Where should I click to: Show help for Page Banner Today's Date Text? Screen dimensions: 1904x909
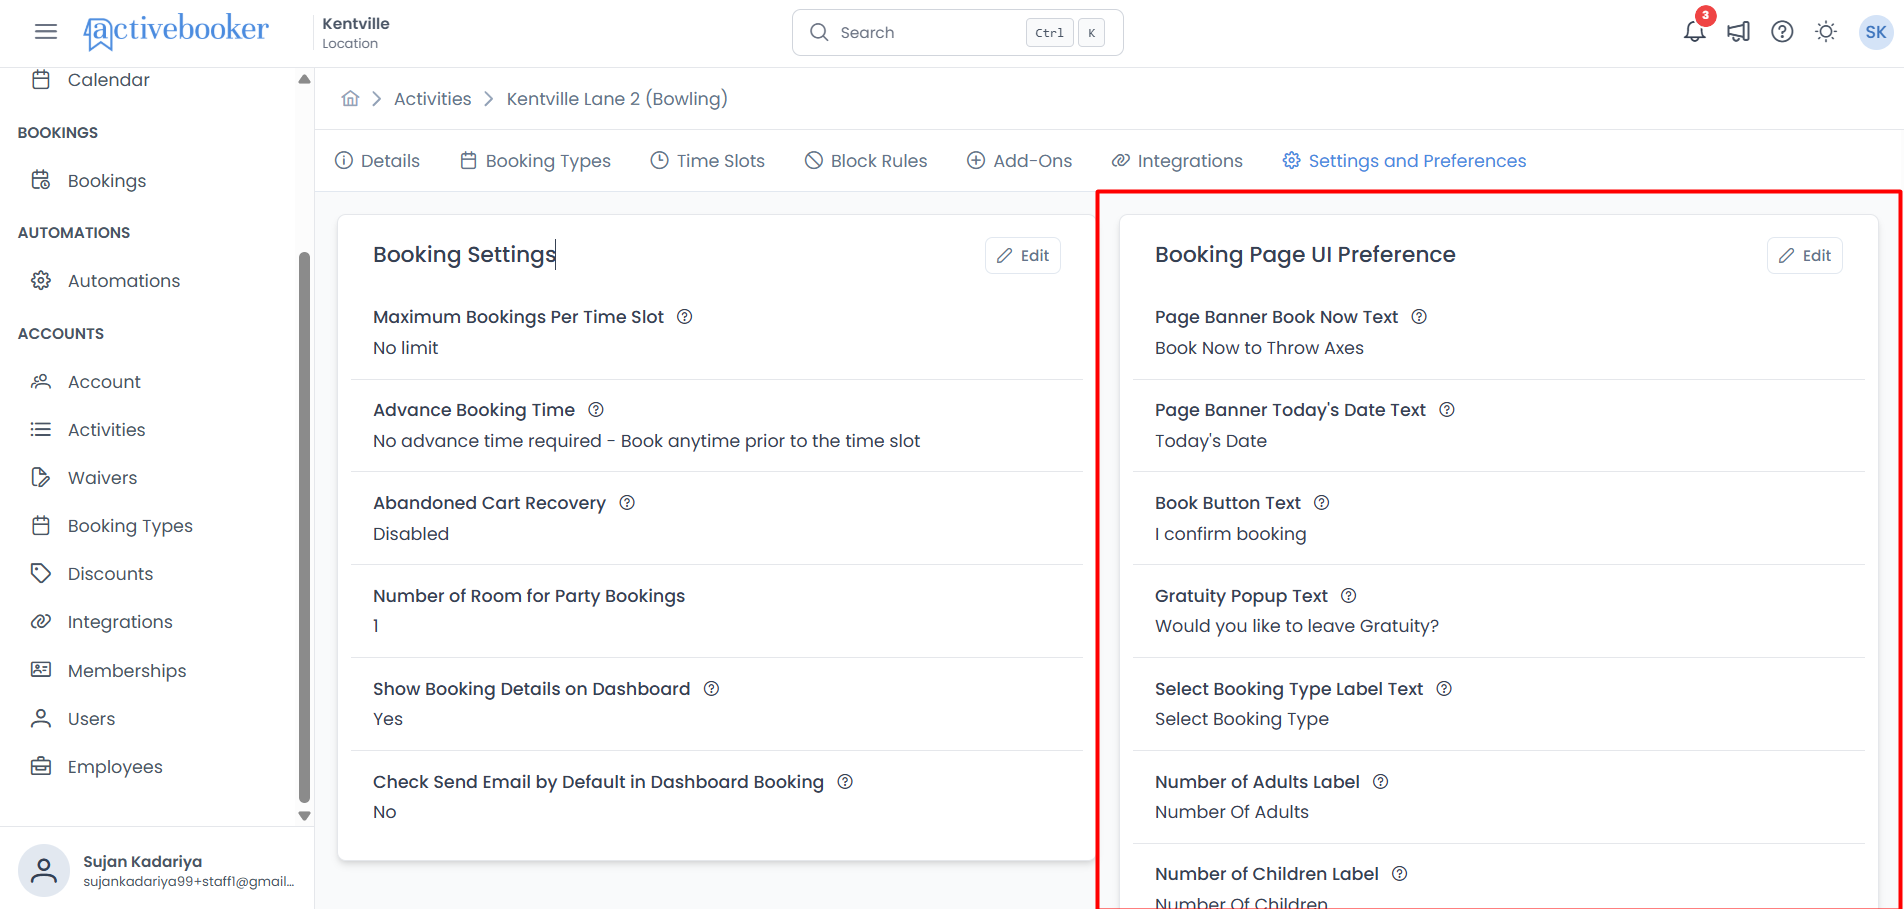[1447, 410]
